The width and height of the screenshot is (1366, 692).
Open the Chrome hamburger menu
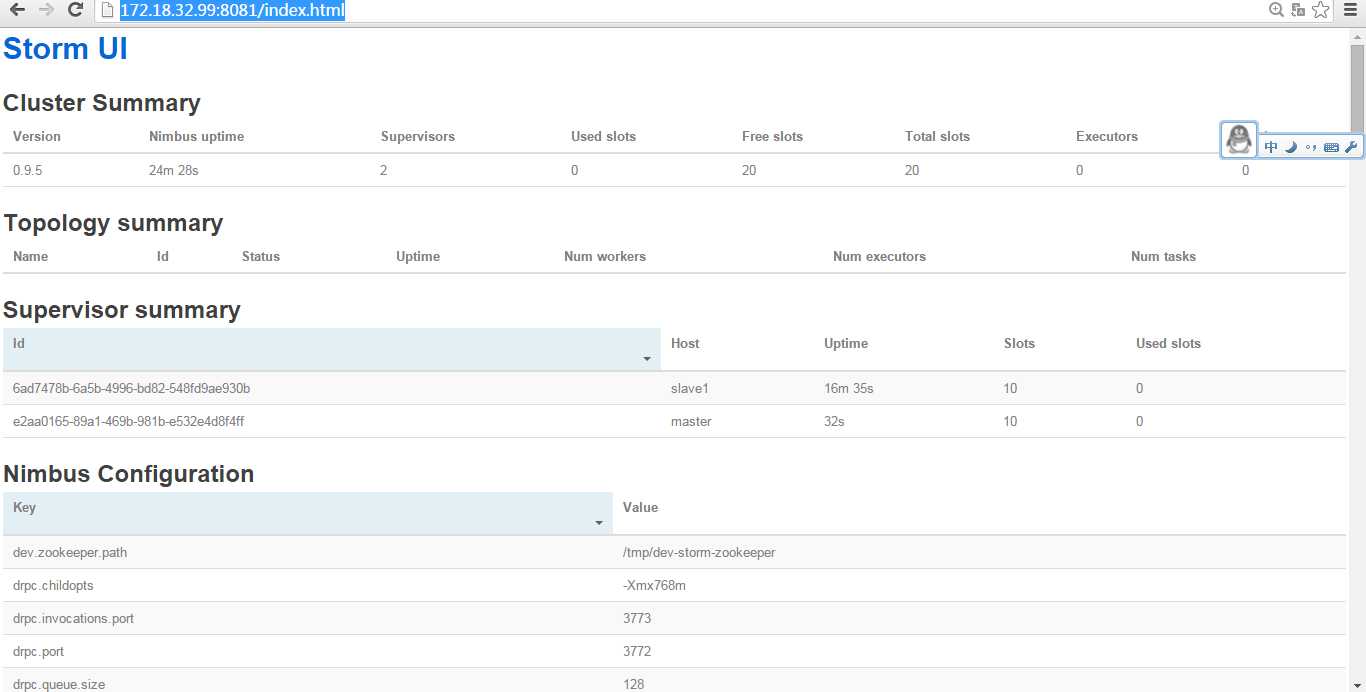1350,10
